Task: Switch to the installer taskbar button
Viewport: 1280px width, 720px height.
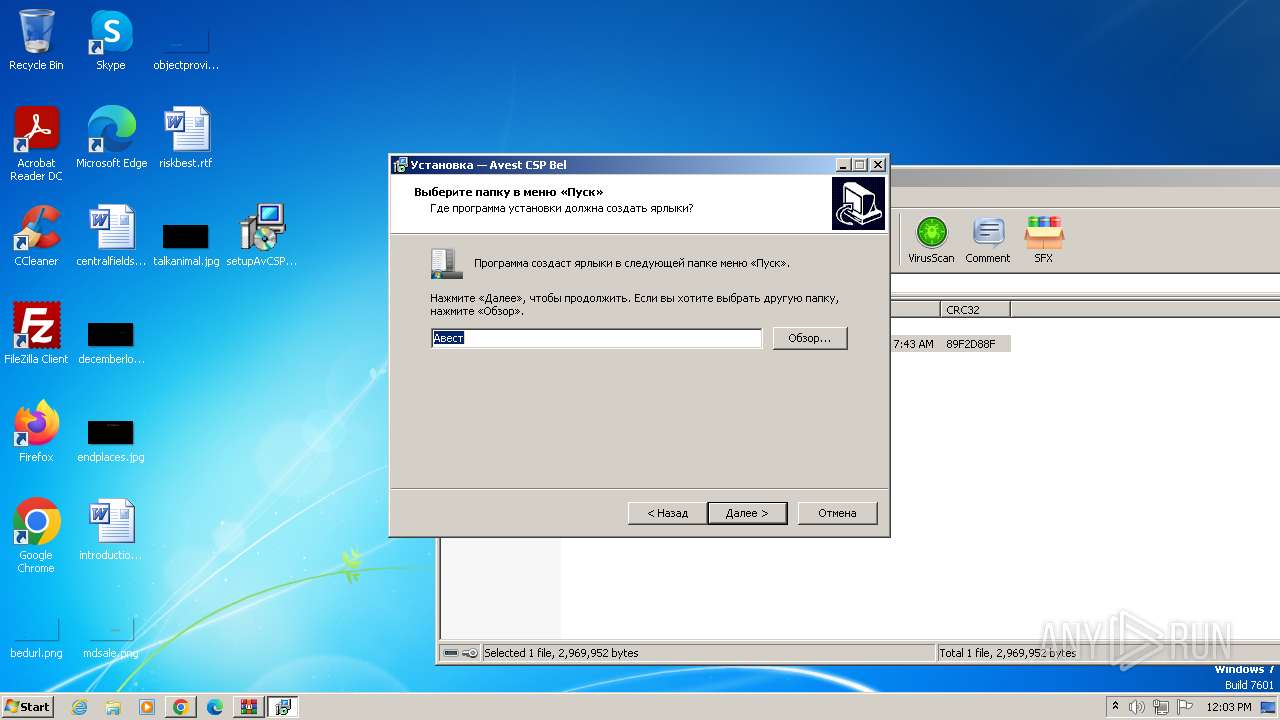Action: (x=282, y=707)
